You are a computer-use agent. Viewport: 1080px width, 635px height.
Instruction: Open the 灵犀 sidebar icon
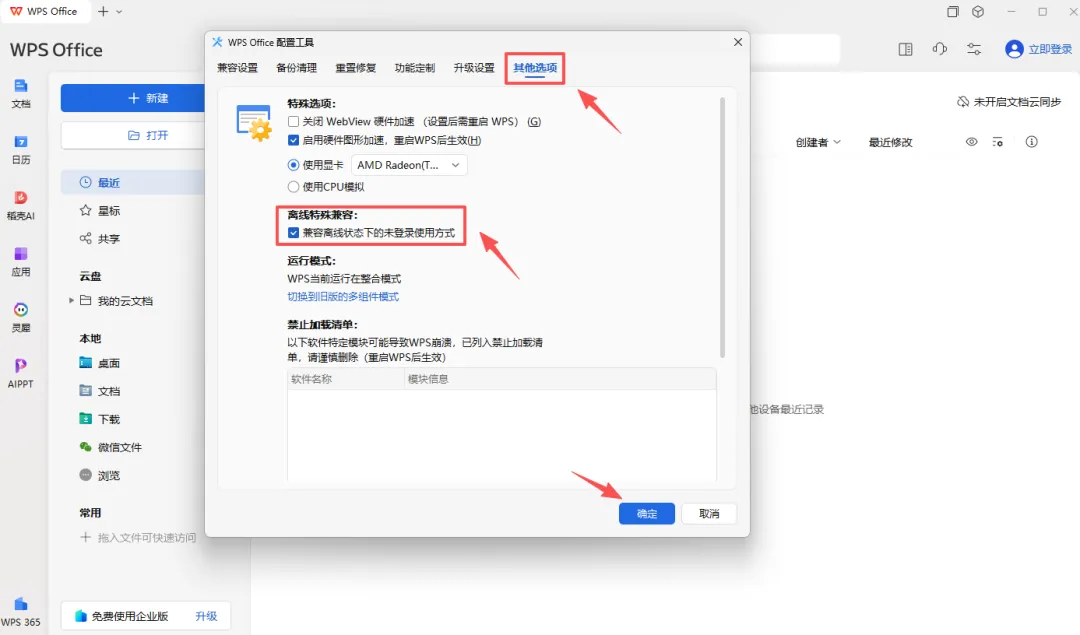tap(21, 318)
